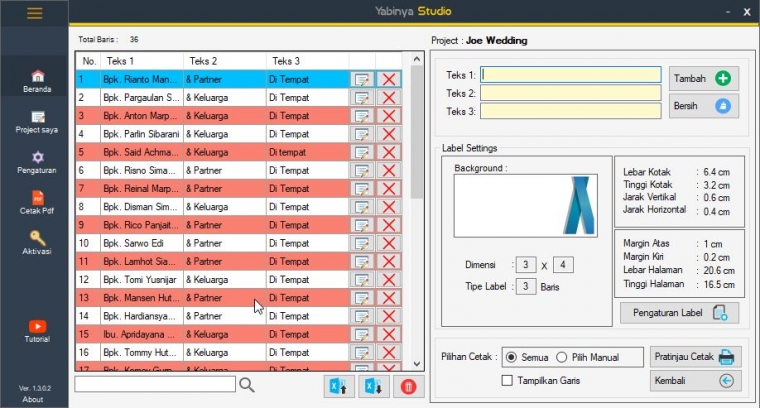This screenshot has height=408, width=760.
Task: Go to Beranda home page
Action: (37, 81)
